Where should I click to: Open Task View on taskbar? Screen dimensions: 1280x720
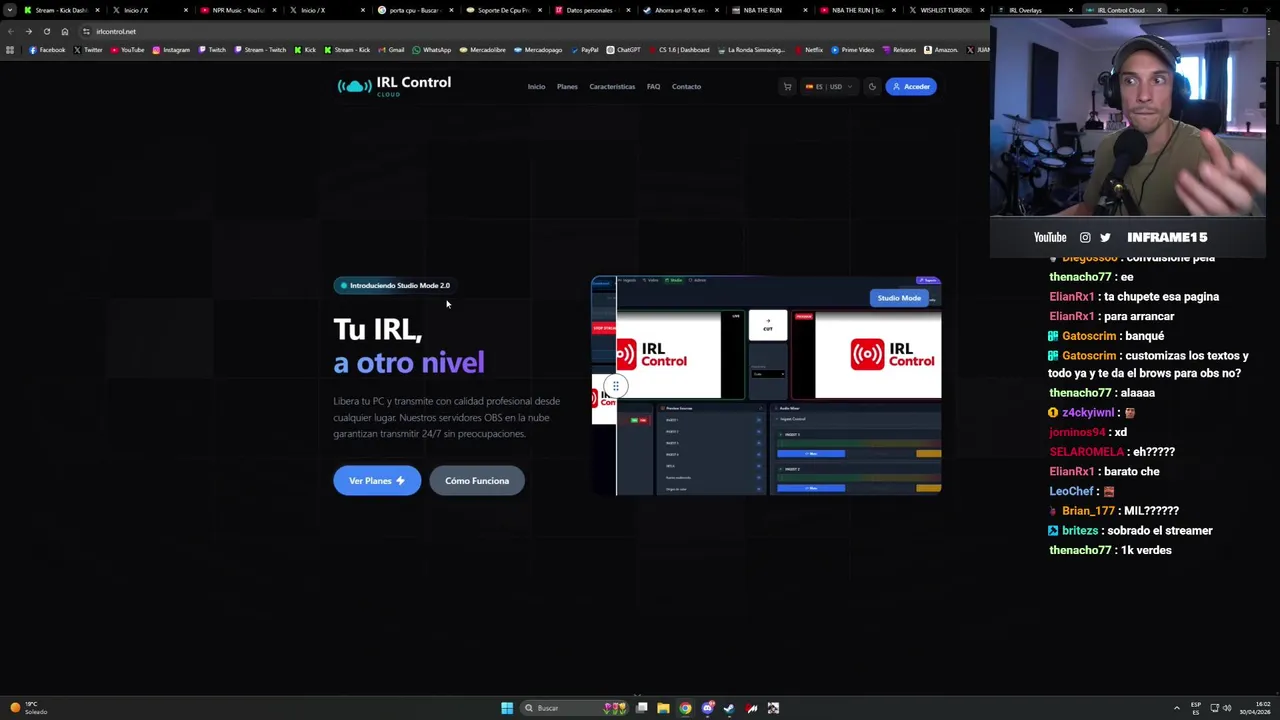pos(642,708)
